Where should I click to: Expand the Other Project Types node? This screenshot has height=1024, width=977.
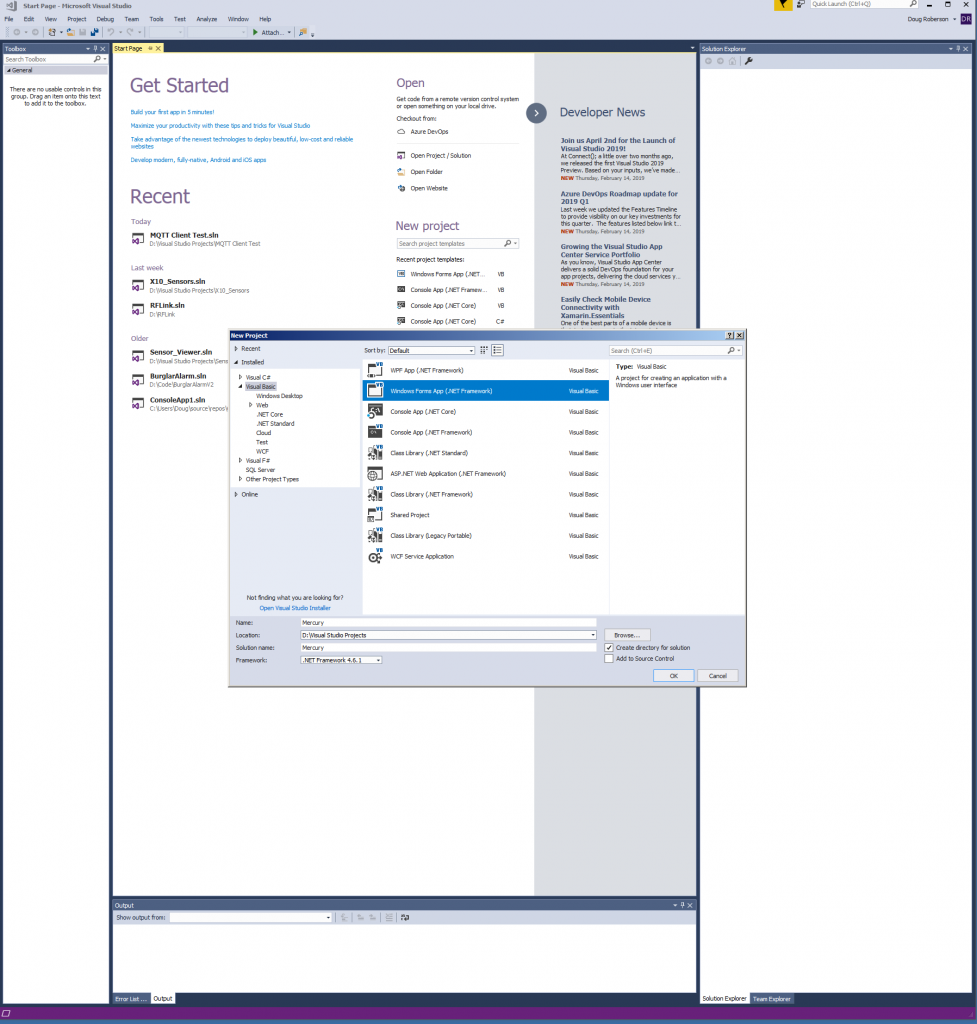[x=240, y=479]
